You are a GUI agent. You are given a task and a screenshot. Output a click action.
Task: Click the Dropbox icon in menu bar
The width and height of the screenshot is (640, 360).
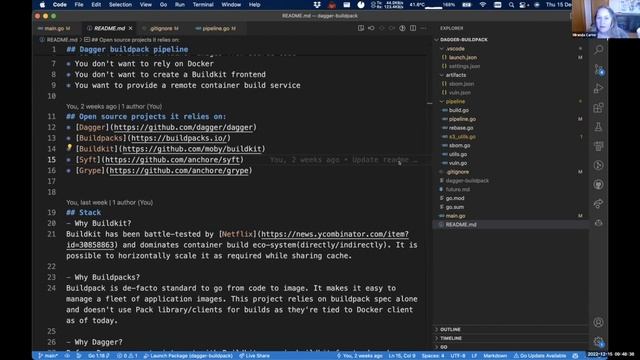click(317, 5)
